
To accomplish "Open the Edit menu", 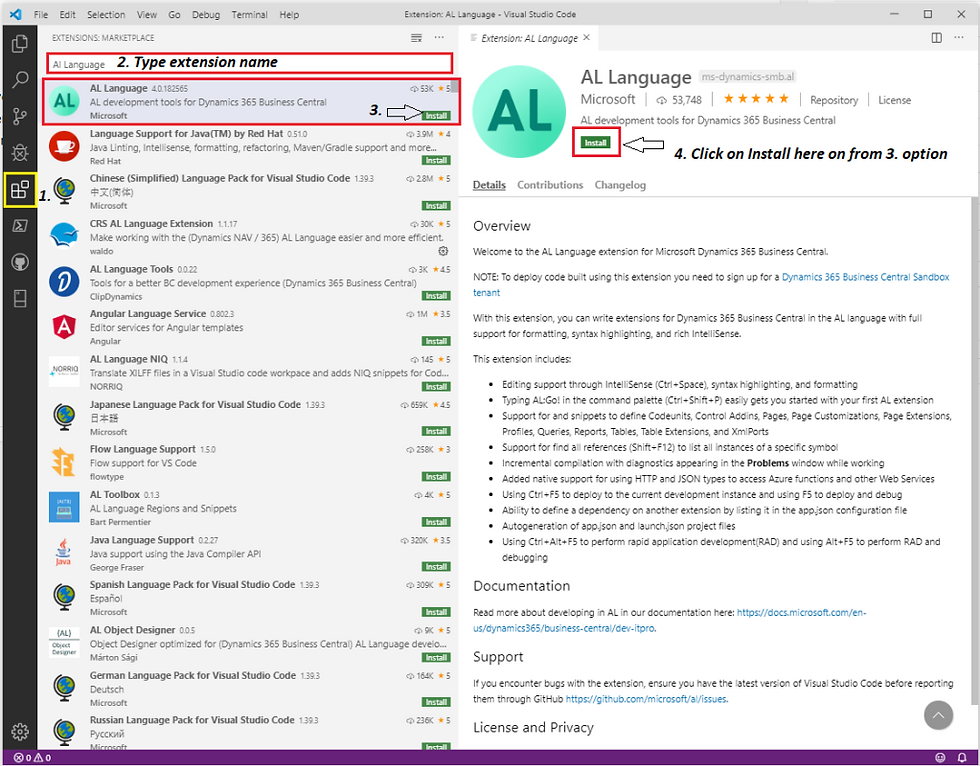I will (x=68, y=14).
